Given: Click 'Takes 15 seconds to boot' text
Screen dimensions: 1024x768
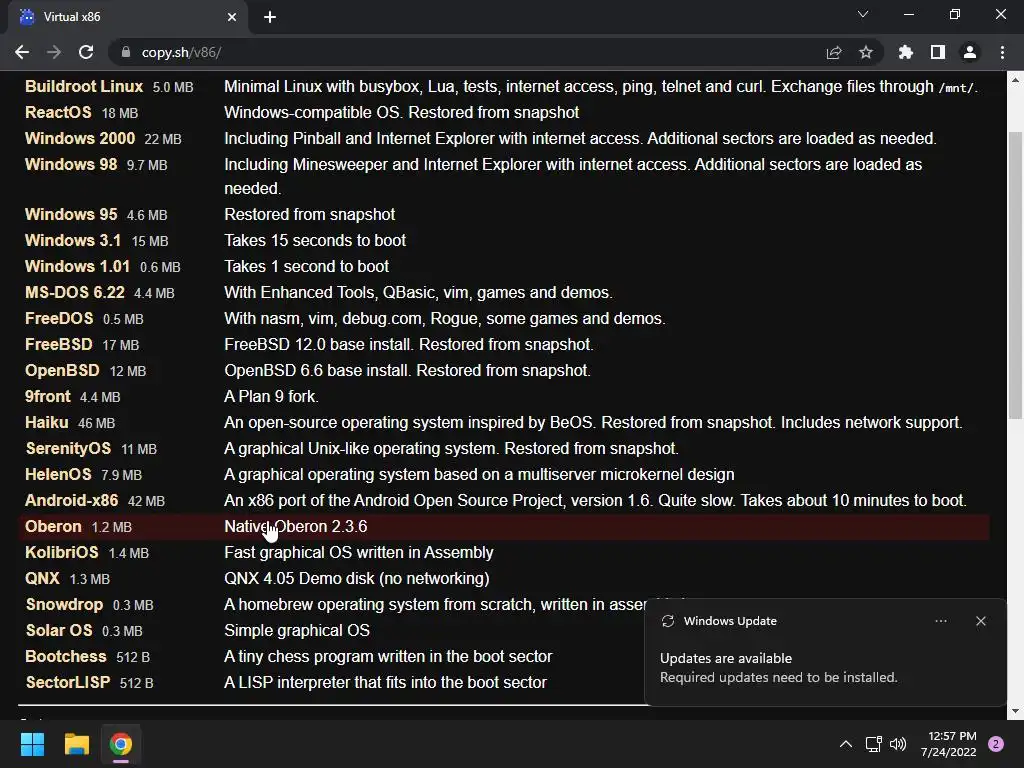Looking at the screenshot, I should click(x=315, y=240).
